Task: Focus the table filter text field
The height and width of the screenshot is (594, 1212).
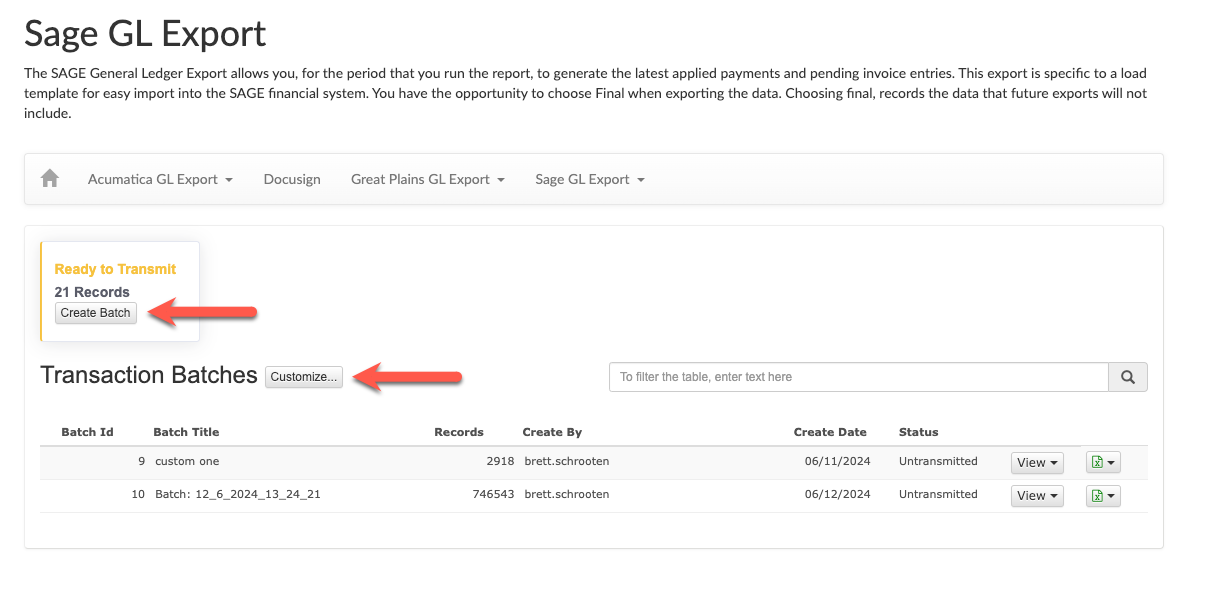Action: (x=859, y=377)
